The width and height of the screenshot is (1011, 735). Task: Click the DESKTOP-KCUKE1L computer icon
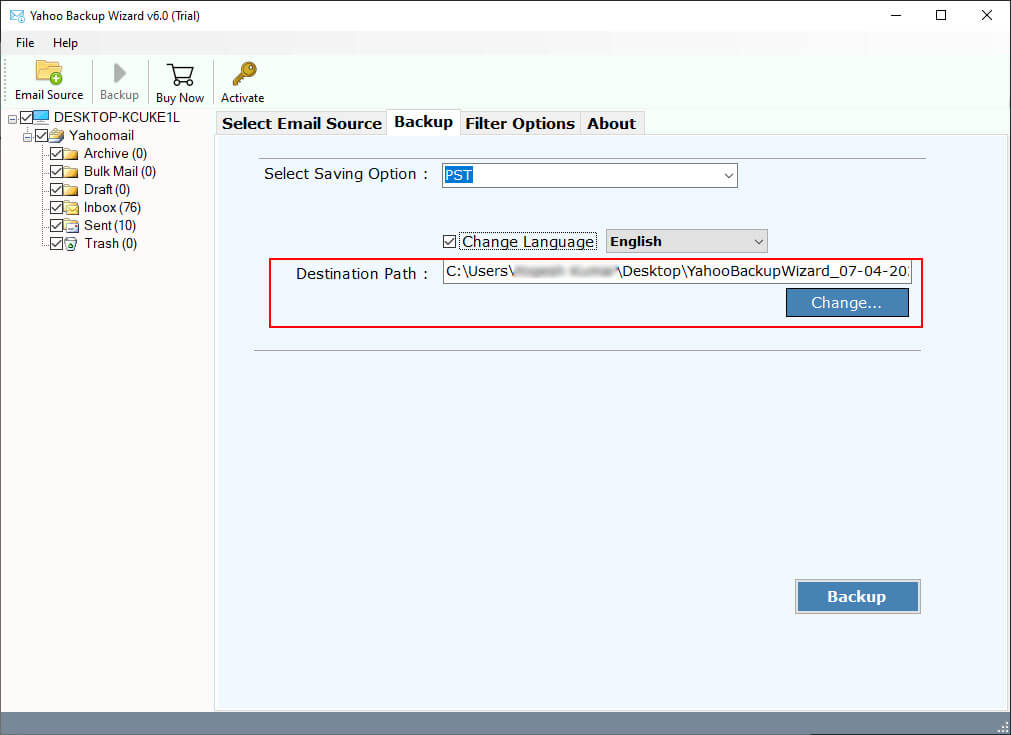[41, 117]
